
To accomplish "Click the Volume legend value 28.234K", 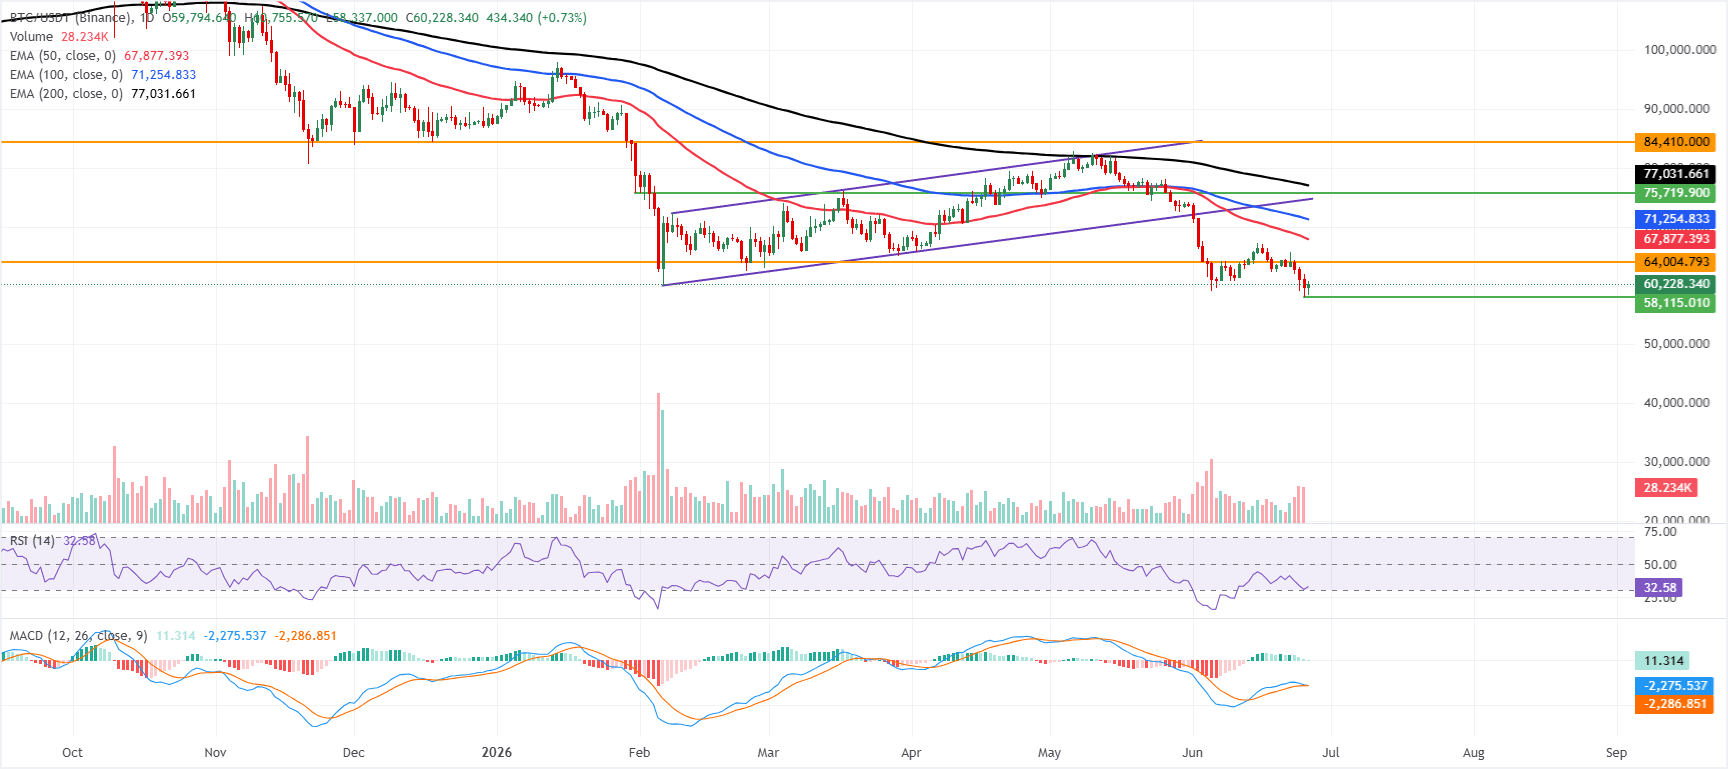I will pyautogui.click(x=85, y=37).
